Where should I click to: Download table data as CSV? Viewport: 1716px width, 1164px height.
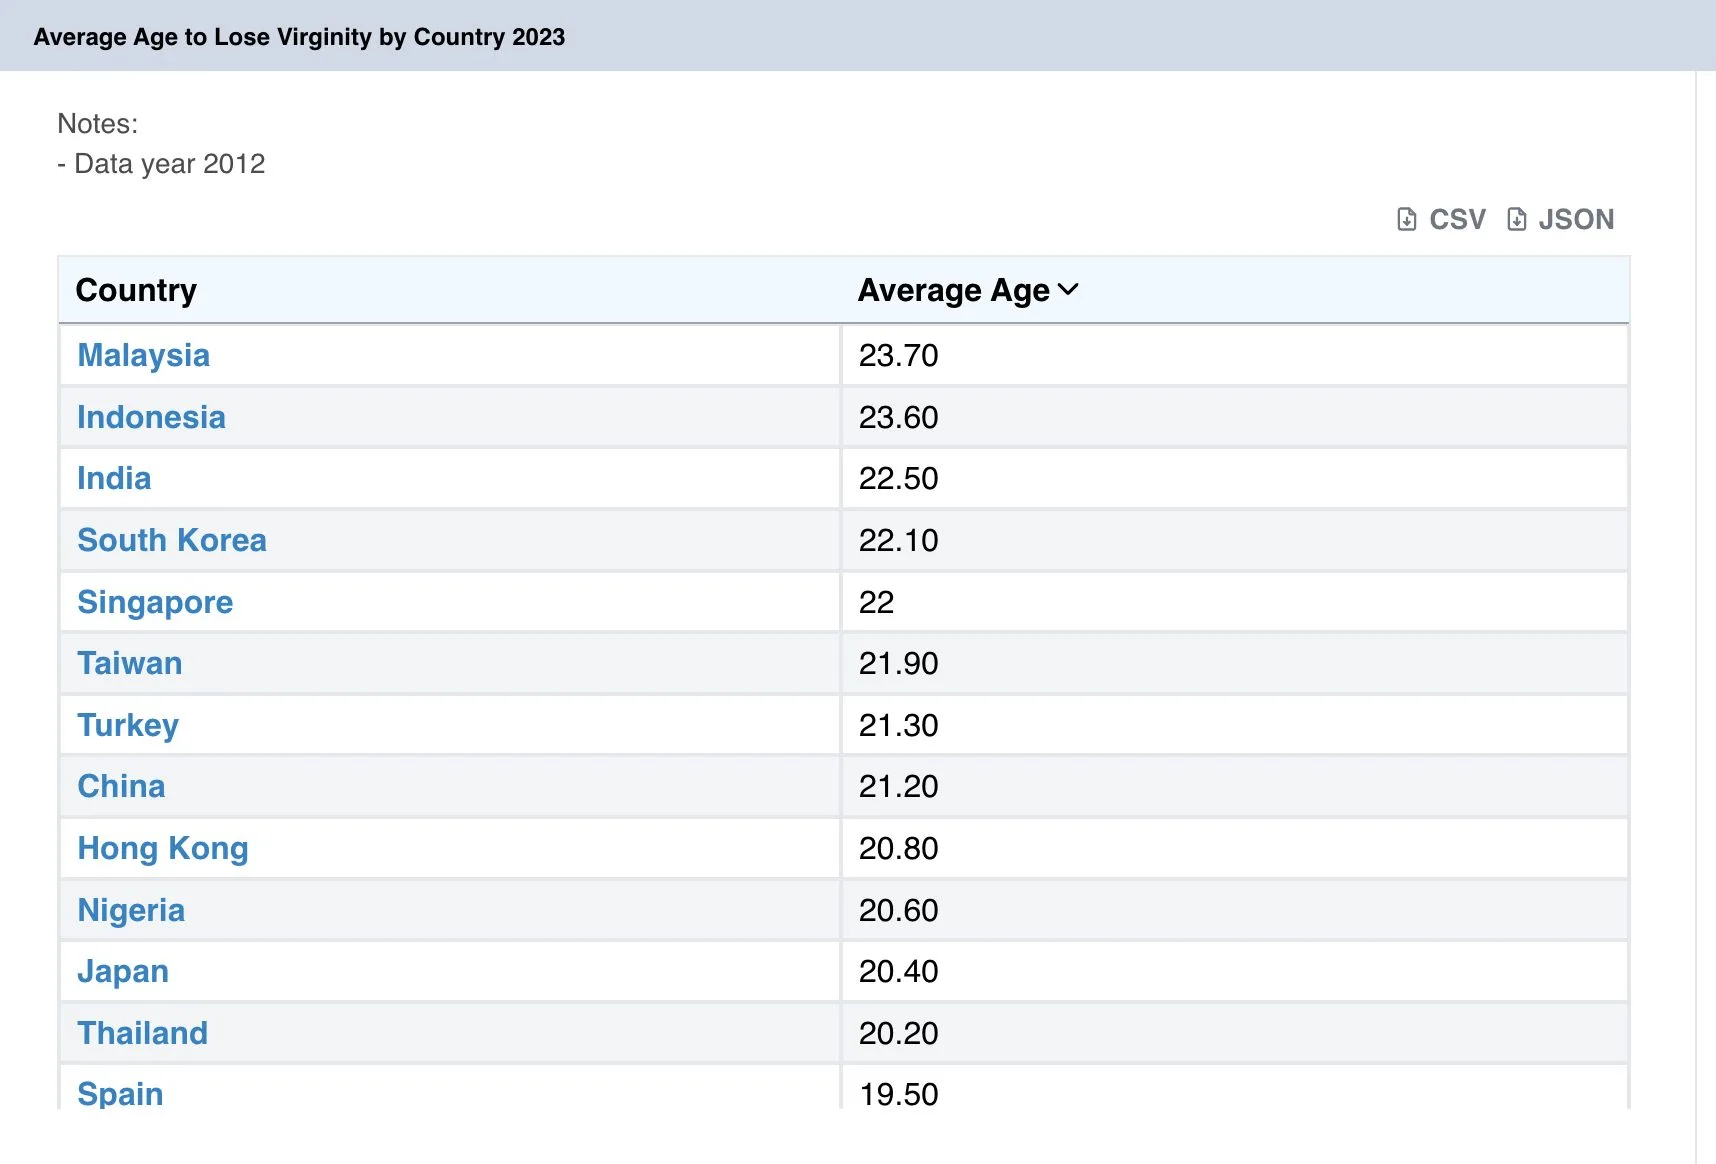click(1456, 219)
